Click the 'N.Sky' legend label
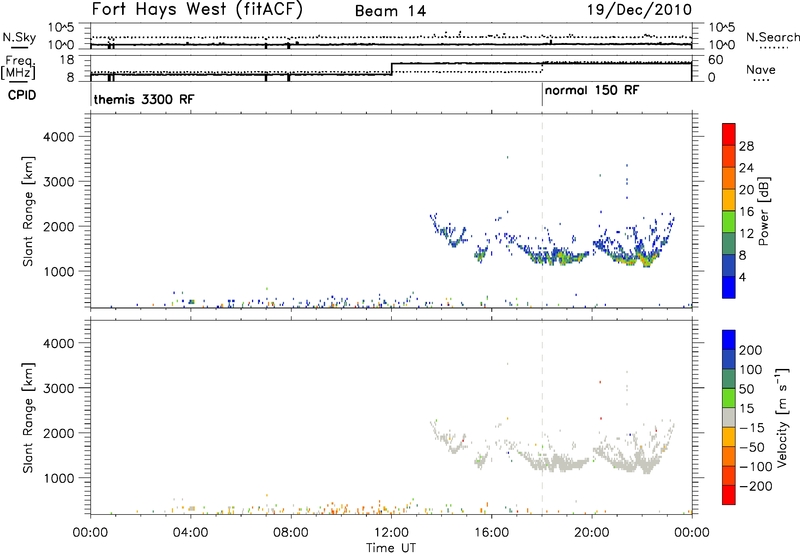 coord(19,37)
